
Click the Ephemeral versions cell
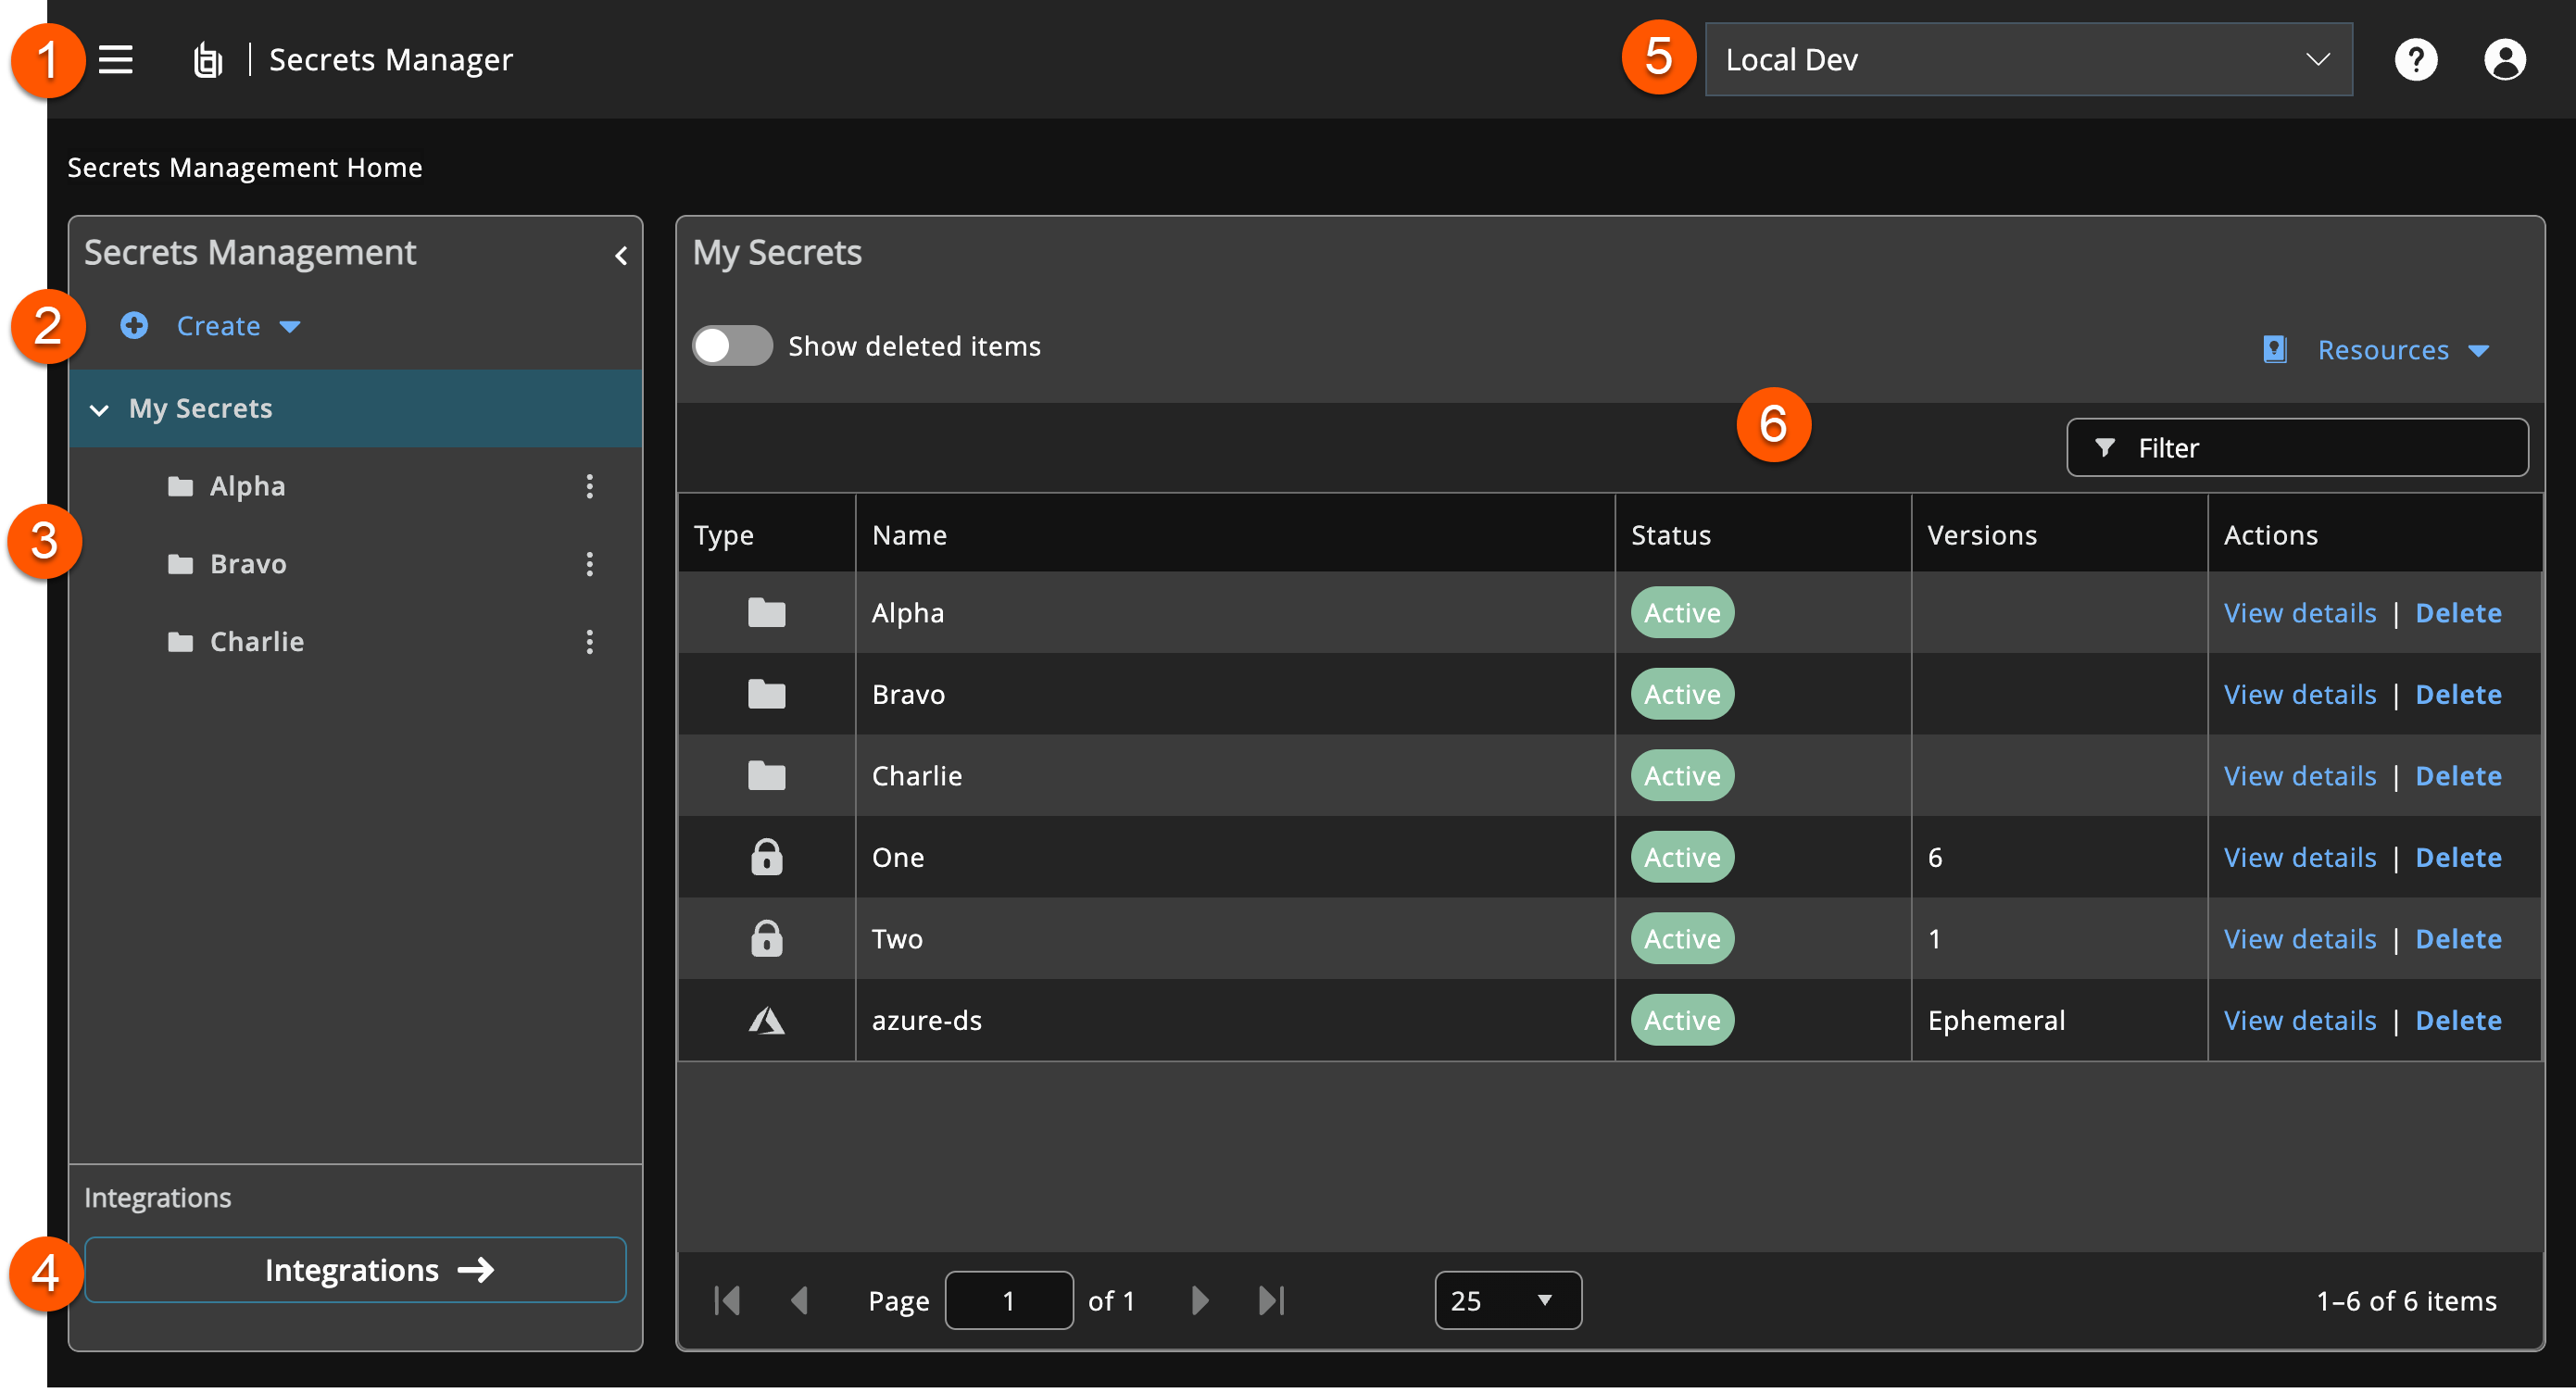(x=2058, y=1020)
